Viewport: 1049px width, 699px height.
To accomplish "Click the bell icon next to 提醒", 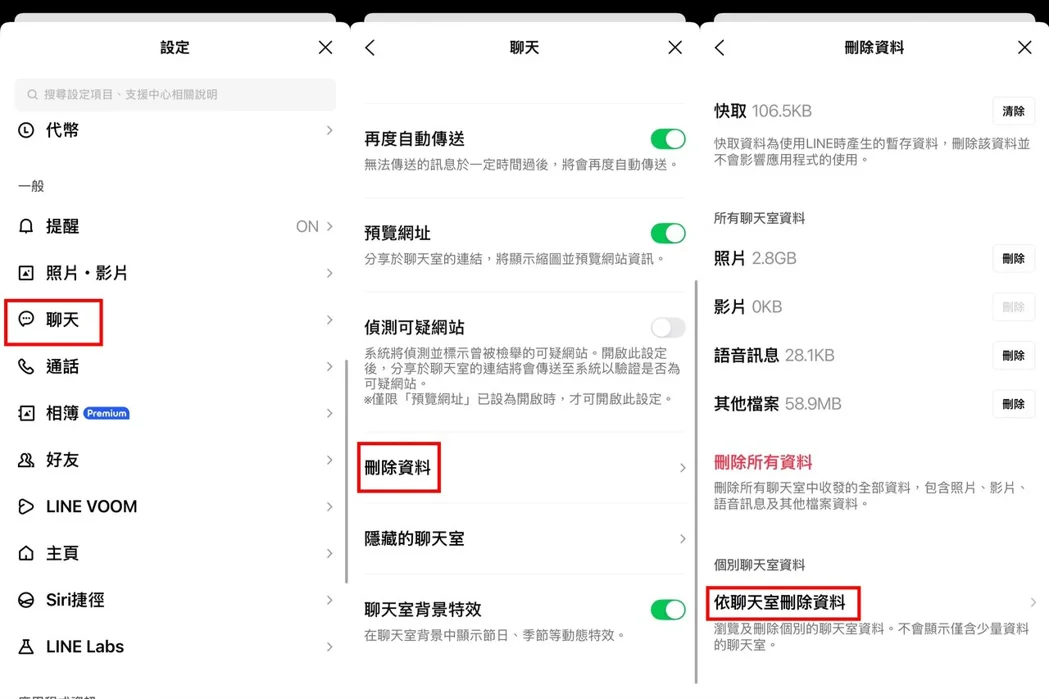I will 25,226.
